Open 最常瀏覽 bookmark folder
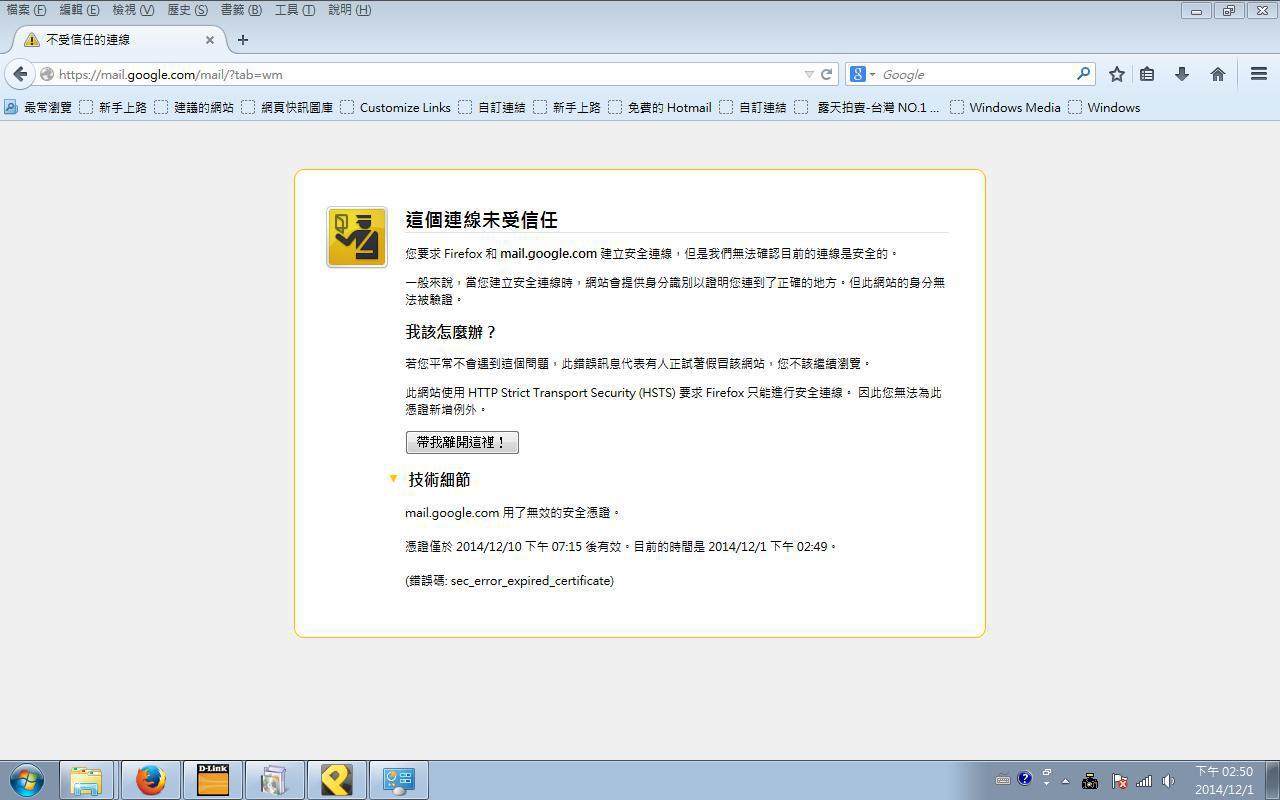1280x800 pixels. coord(38,107)
